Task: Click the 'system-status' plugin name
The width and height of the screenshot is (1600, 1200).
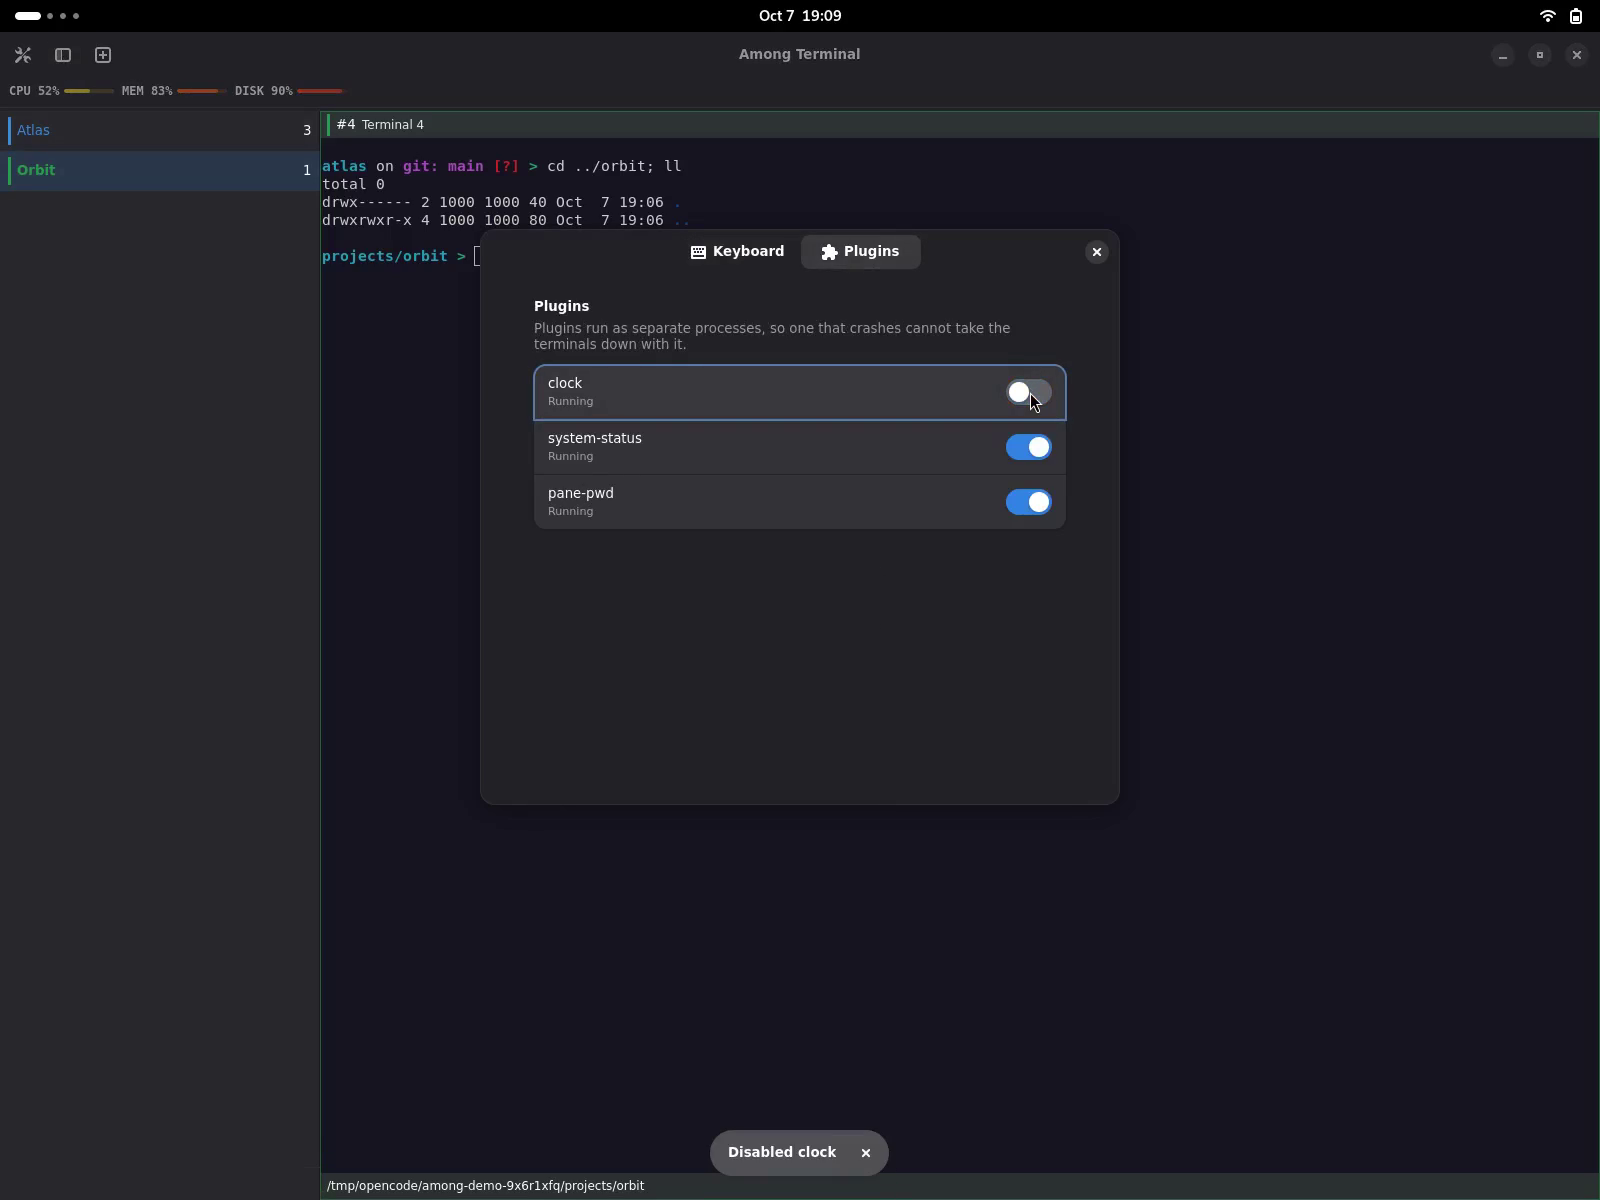Action: coord(595,438)
